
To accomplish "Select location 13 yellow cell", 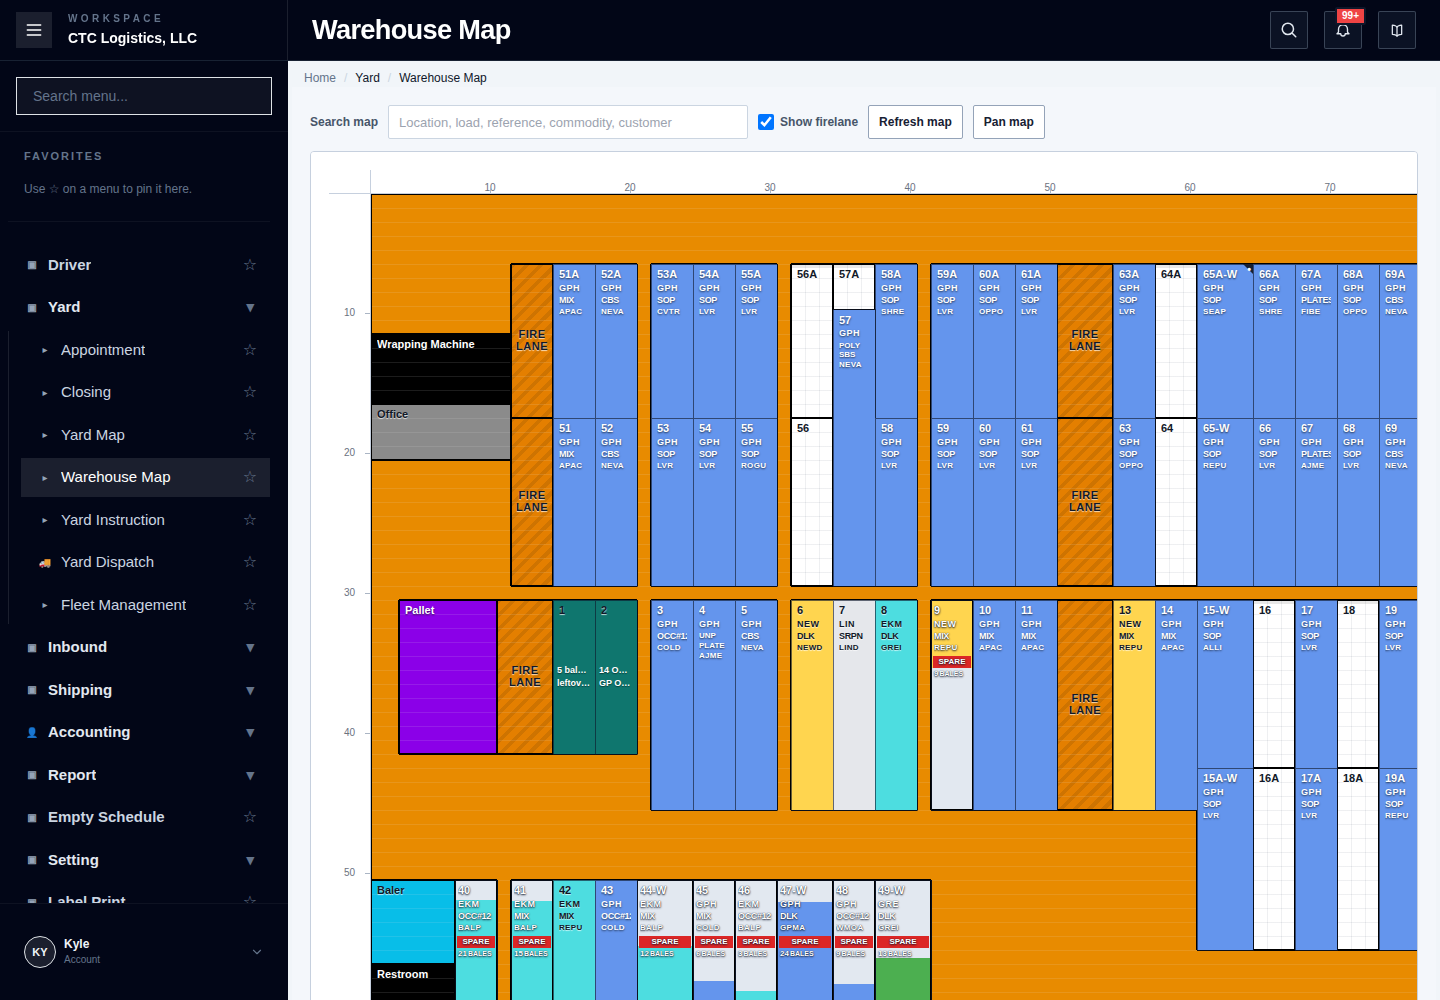I will [x=1134, y=705].
